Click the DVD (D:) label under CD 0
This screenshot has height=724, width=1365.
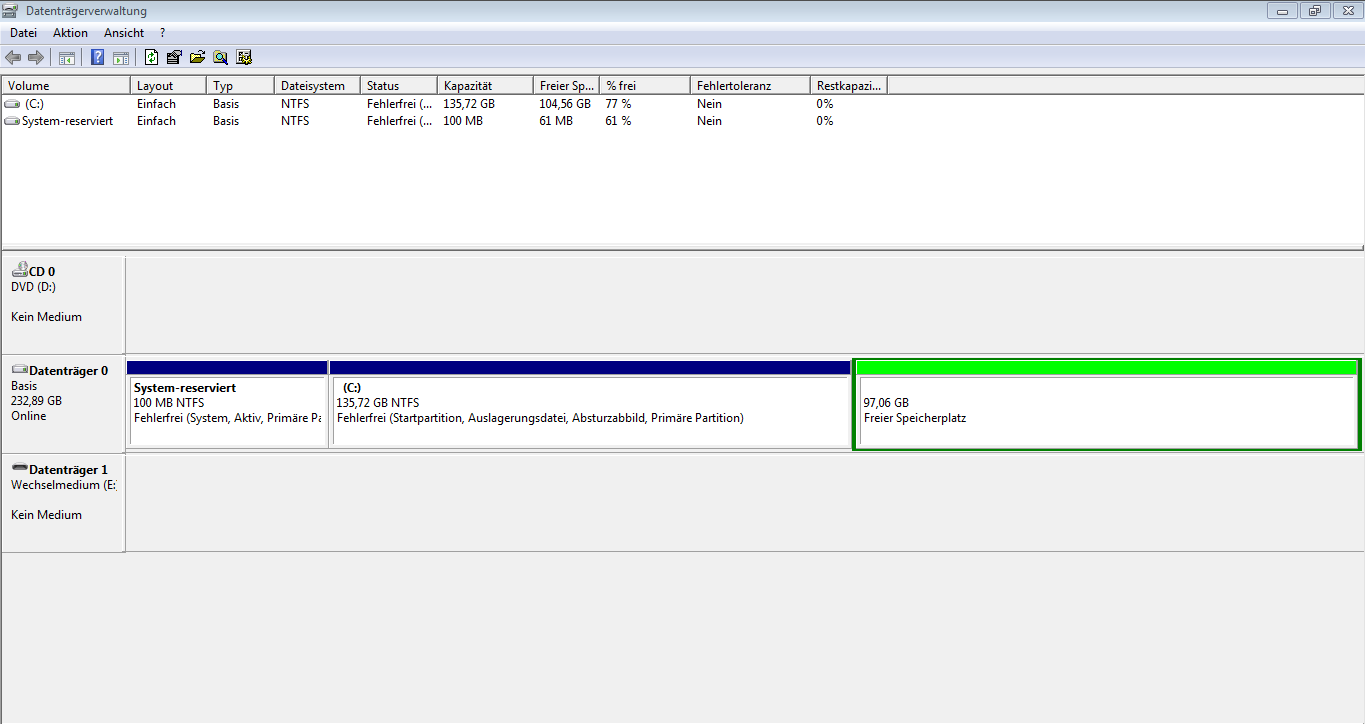(33, 287)
